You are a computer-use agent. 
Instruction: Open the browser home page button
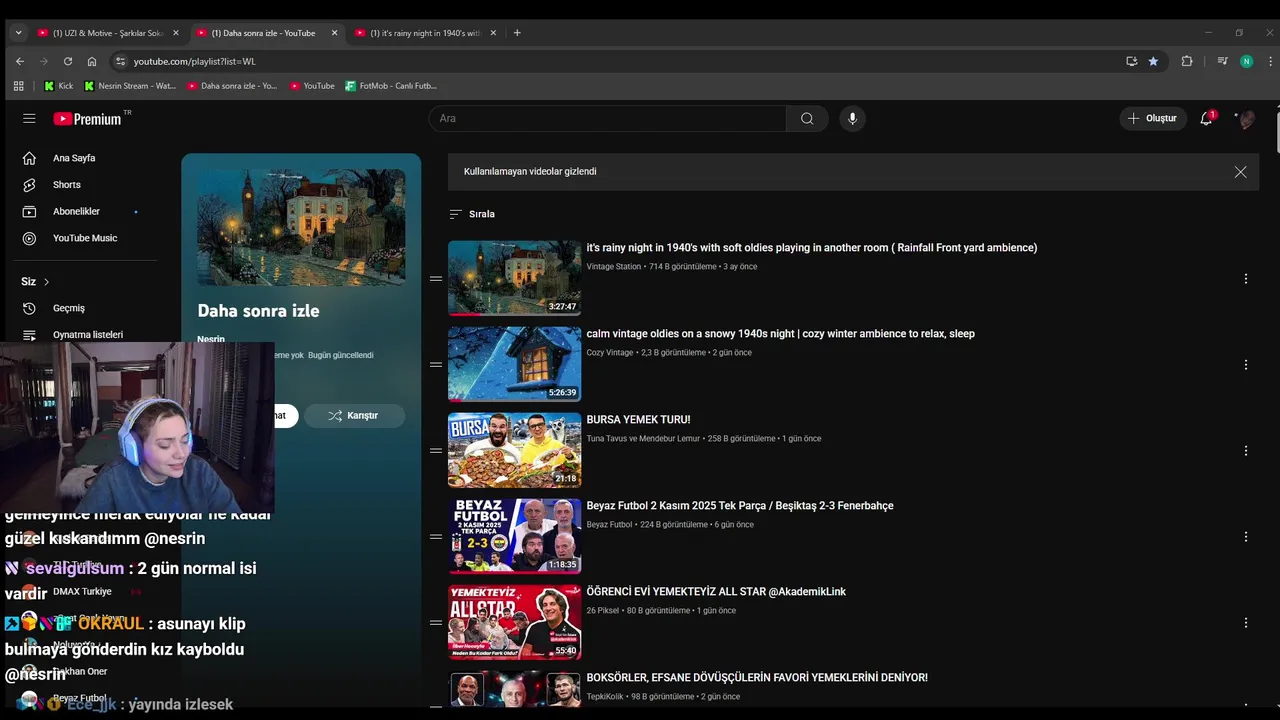point(92,61)
